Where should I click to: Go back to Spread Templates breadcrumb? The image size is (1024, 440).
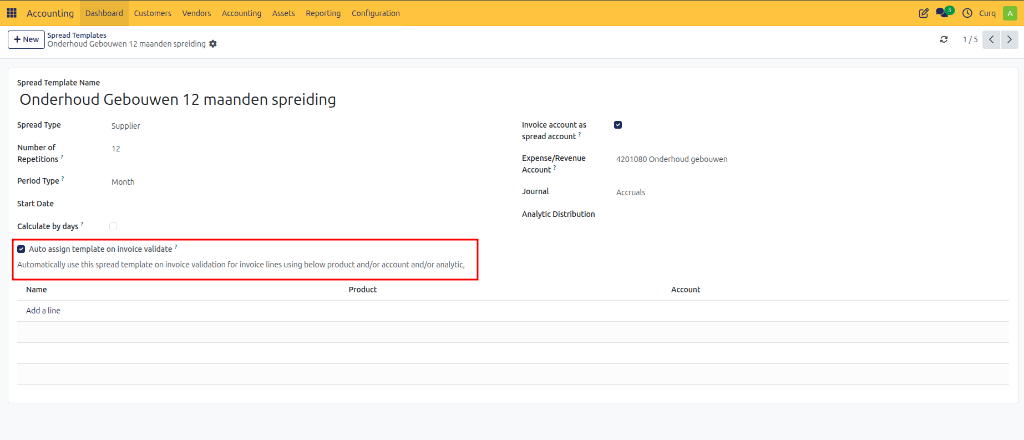point(77,35)
